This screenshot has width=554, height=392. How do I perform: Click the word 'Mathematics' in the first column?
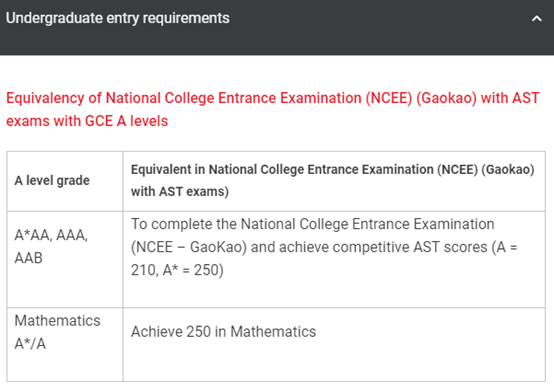(x=57, y=321)
